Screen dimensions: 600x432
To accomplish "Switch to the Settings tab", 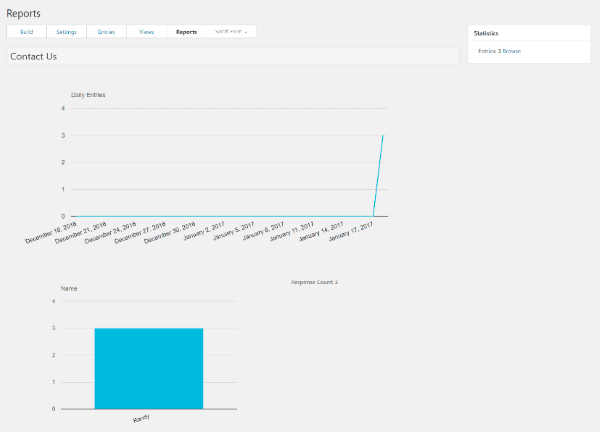I will (67, 32).
